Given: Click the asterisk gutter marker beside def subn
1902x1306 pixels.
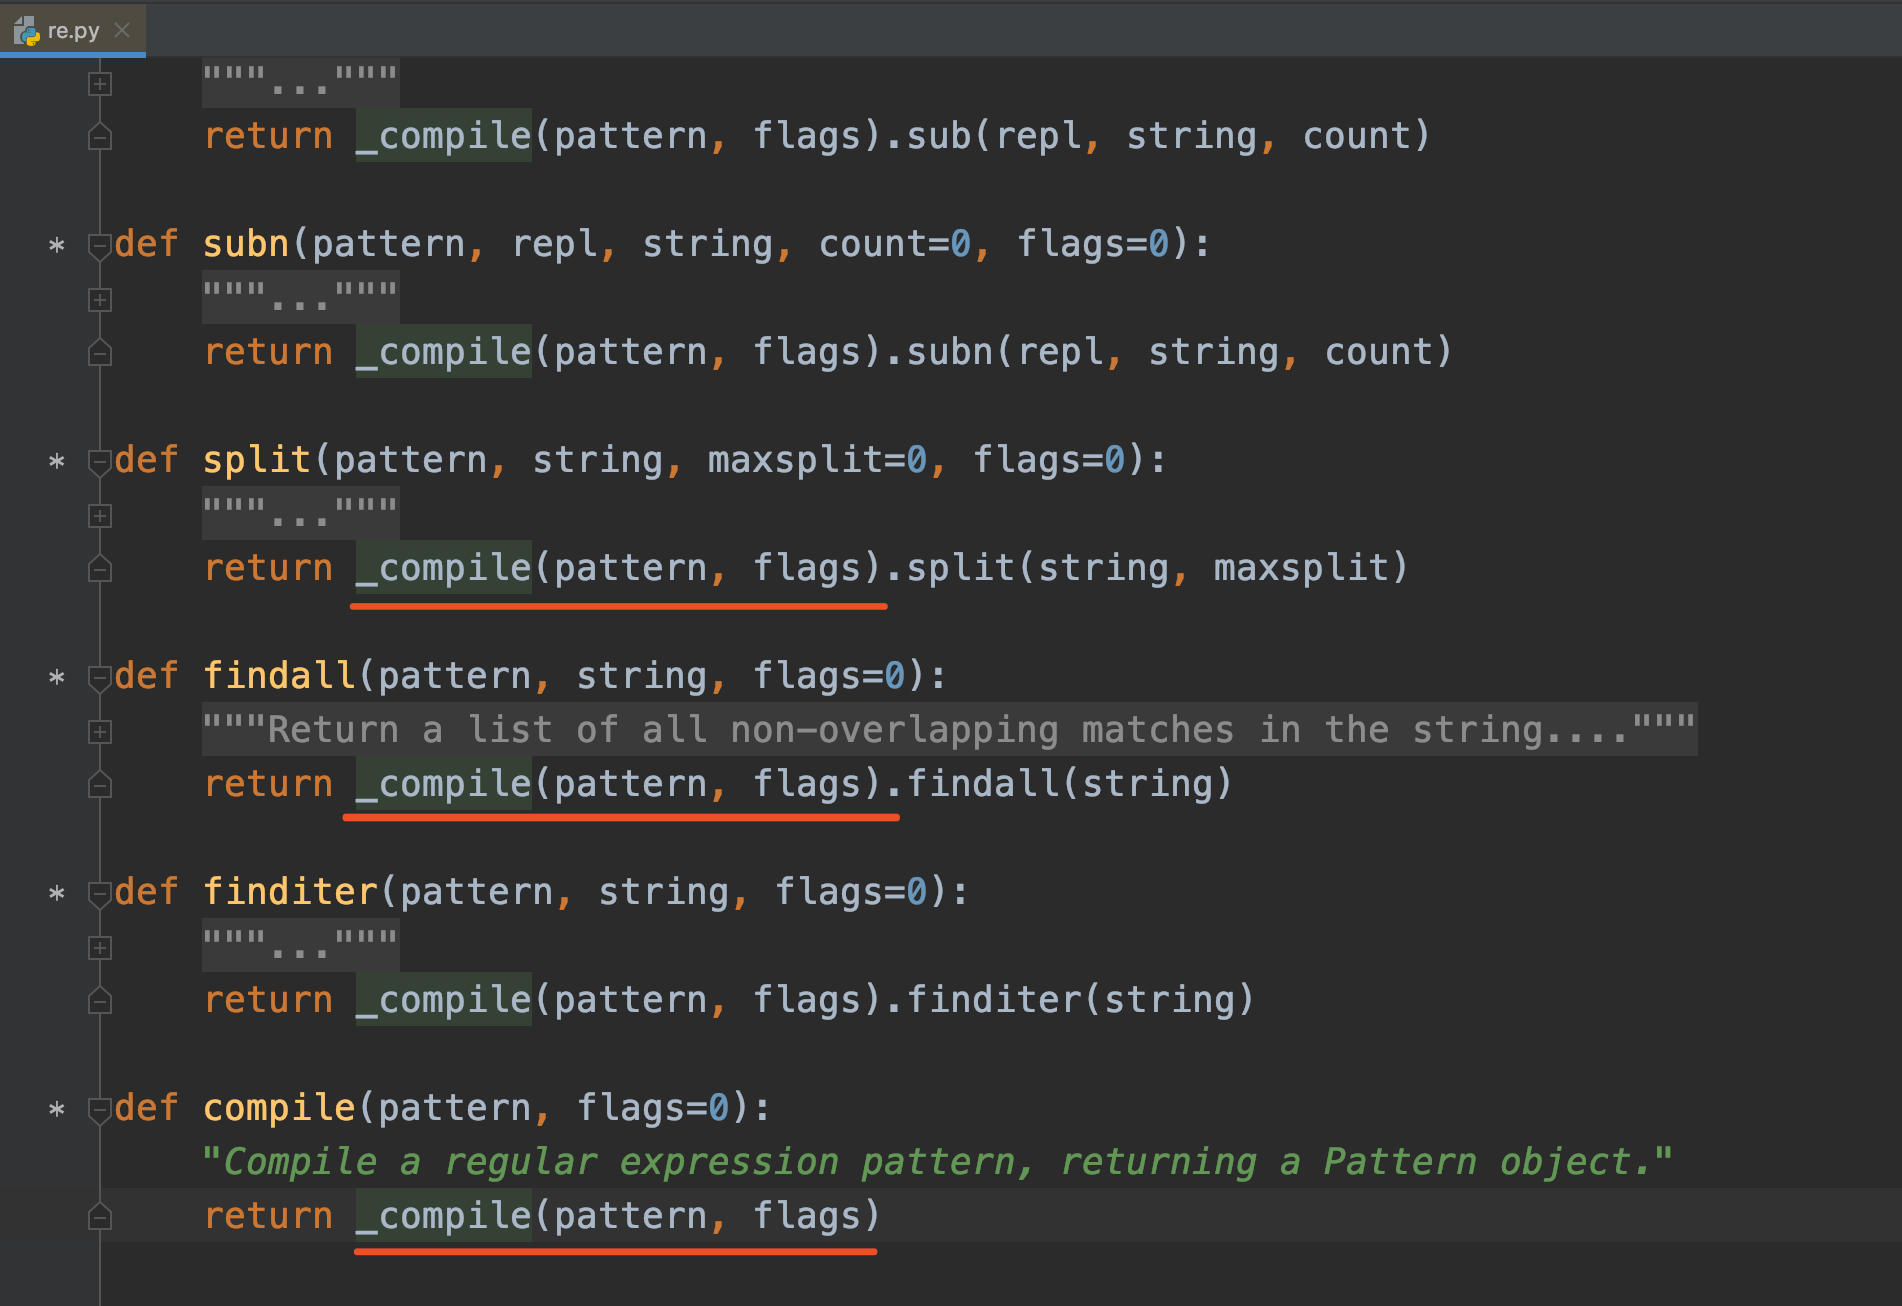Looking at the screenshot, I should point(57,245).
